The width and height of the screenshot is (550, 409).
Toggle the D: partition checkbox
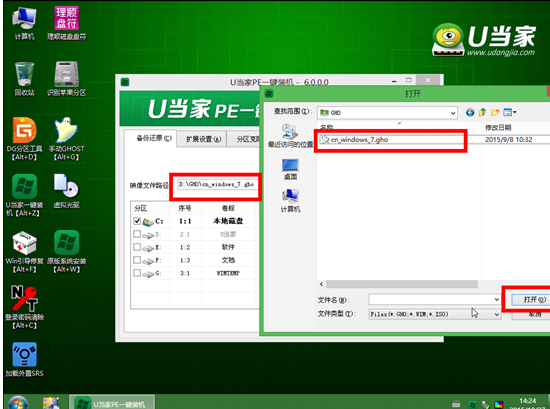click(137, 234)
